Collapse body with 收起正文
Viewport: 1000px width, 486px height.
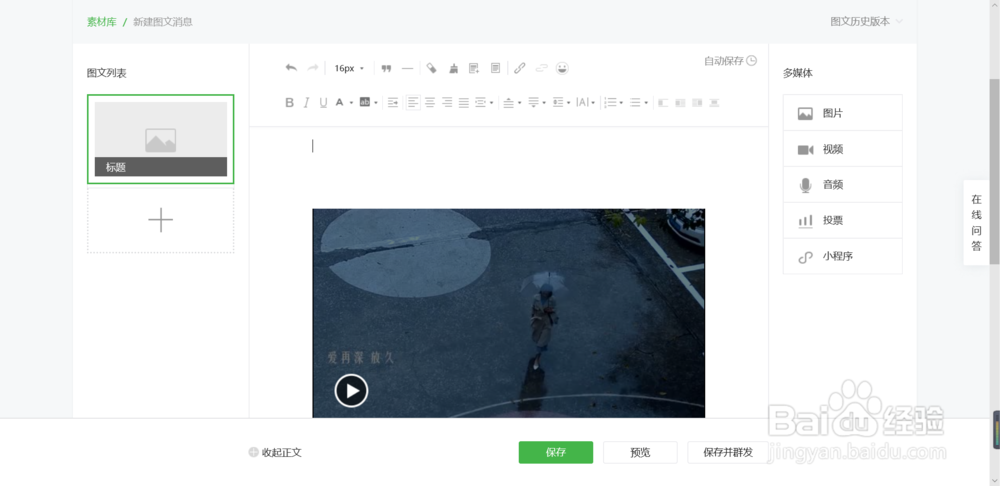(x=275, y=452)
